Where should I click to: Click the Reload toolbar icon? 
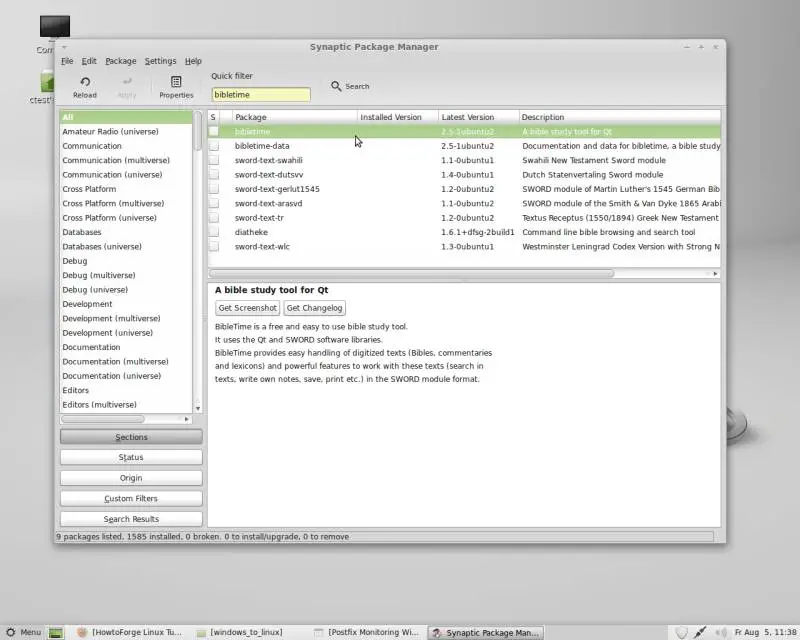pos(85,82)
